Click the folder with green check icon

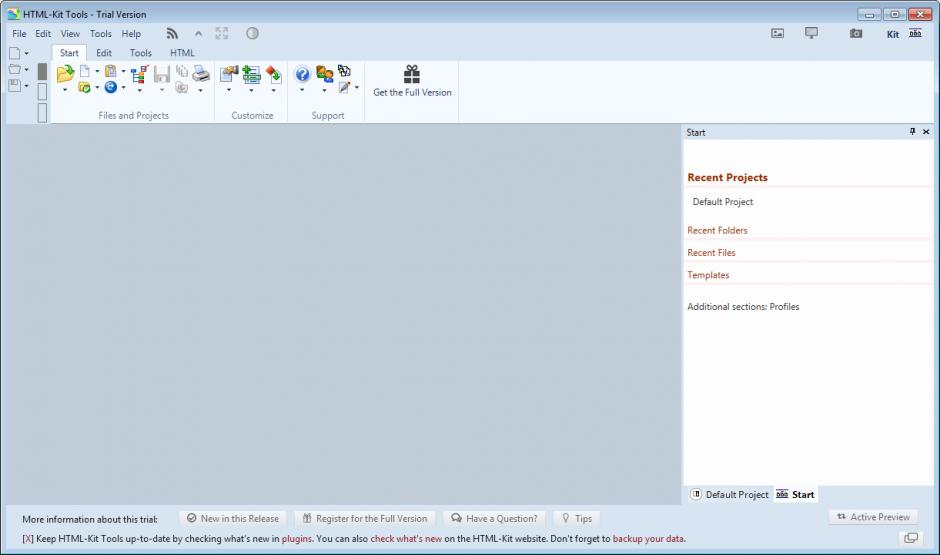pos(85,88)
